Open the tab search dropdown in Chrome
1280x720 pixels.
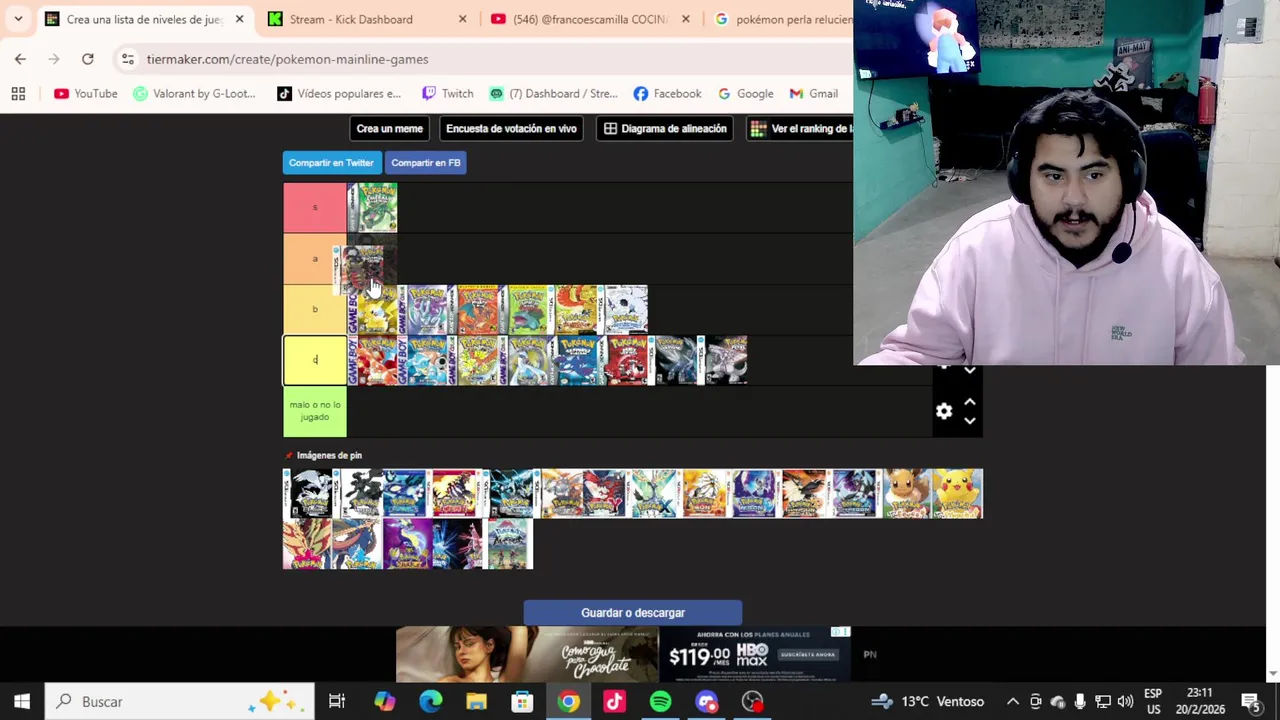point(18,19)
